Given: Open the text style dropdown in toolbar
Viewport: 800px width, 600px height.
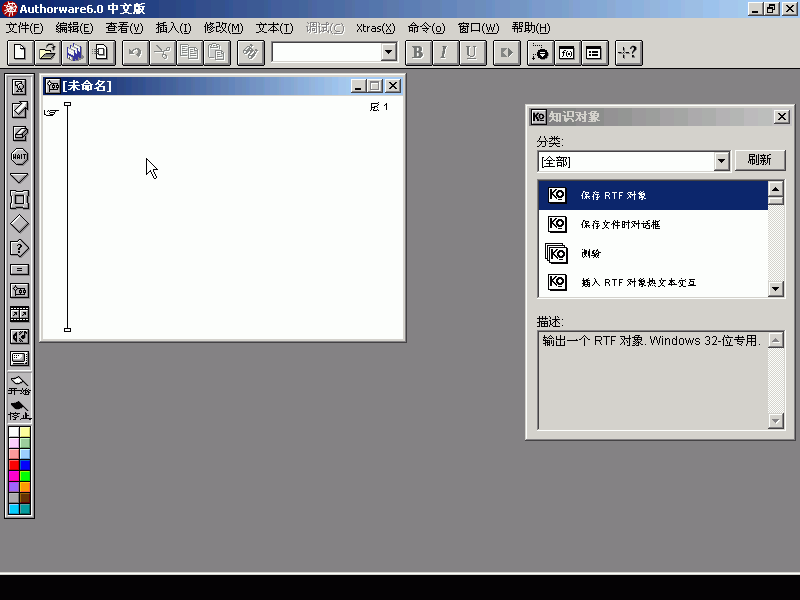Looking at the screenshot, I should pyautogui.click(x=389, y=52).
